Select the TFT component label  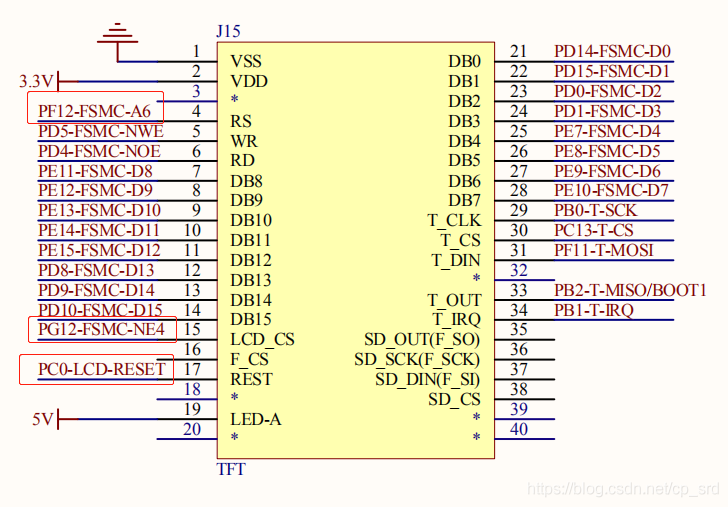click(231, 469)
